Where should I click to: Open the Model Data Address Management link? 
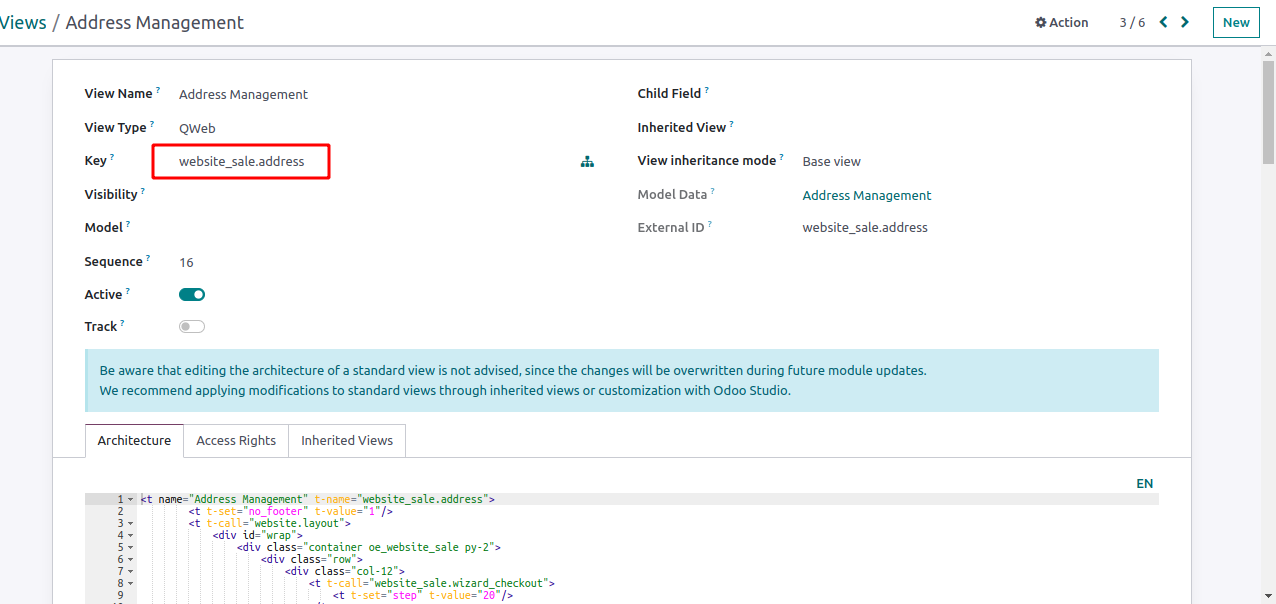point(867,195)
